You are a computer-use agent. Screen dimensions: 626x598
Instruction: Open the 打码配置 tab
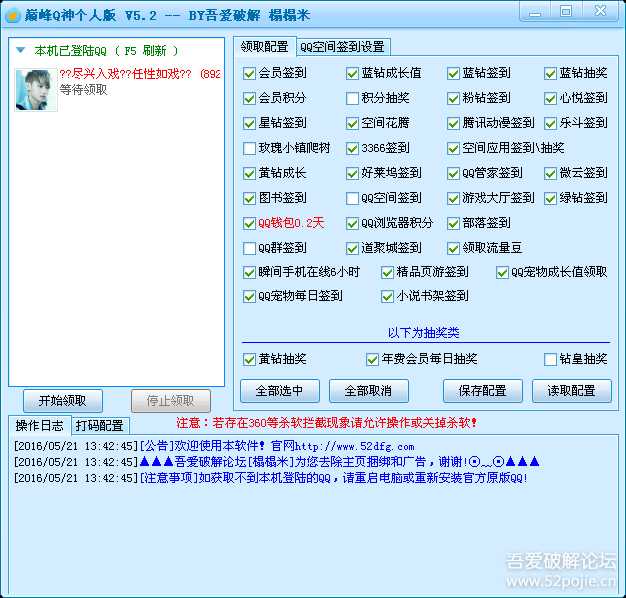pyautogui.click(x=100, y=426)
